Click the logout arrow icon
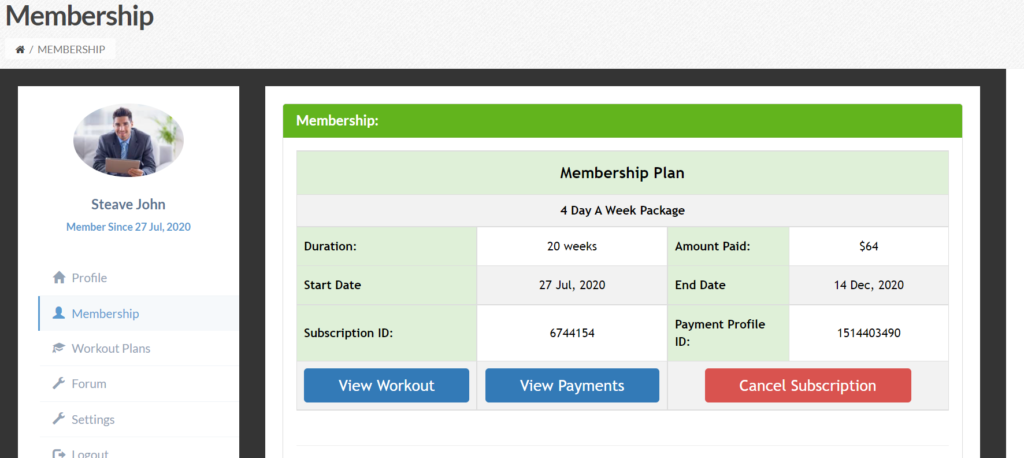This screenshot has height=458, width=1024. pos(59,453)
